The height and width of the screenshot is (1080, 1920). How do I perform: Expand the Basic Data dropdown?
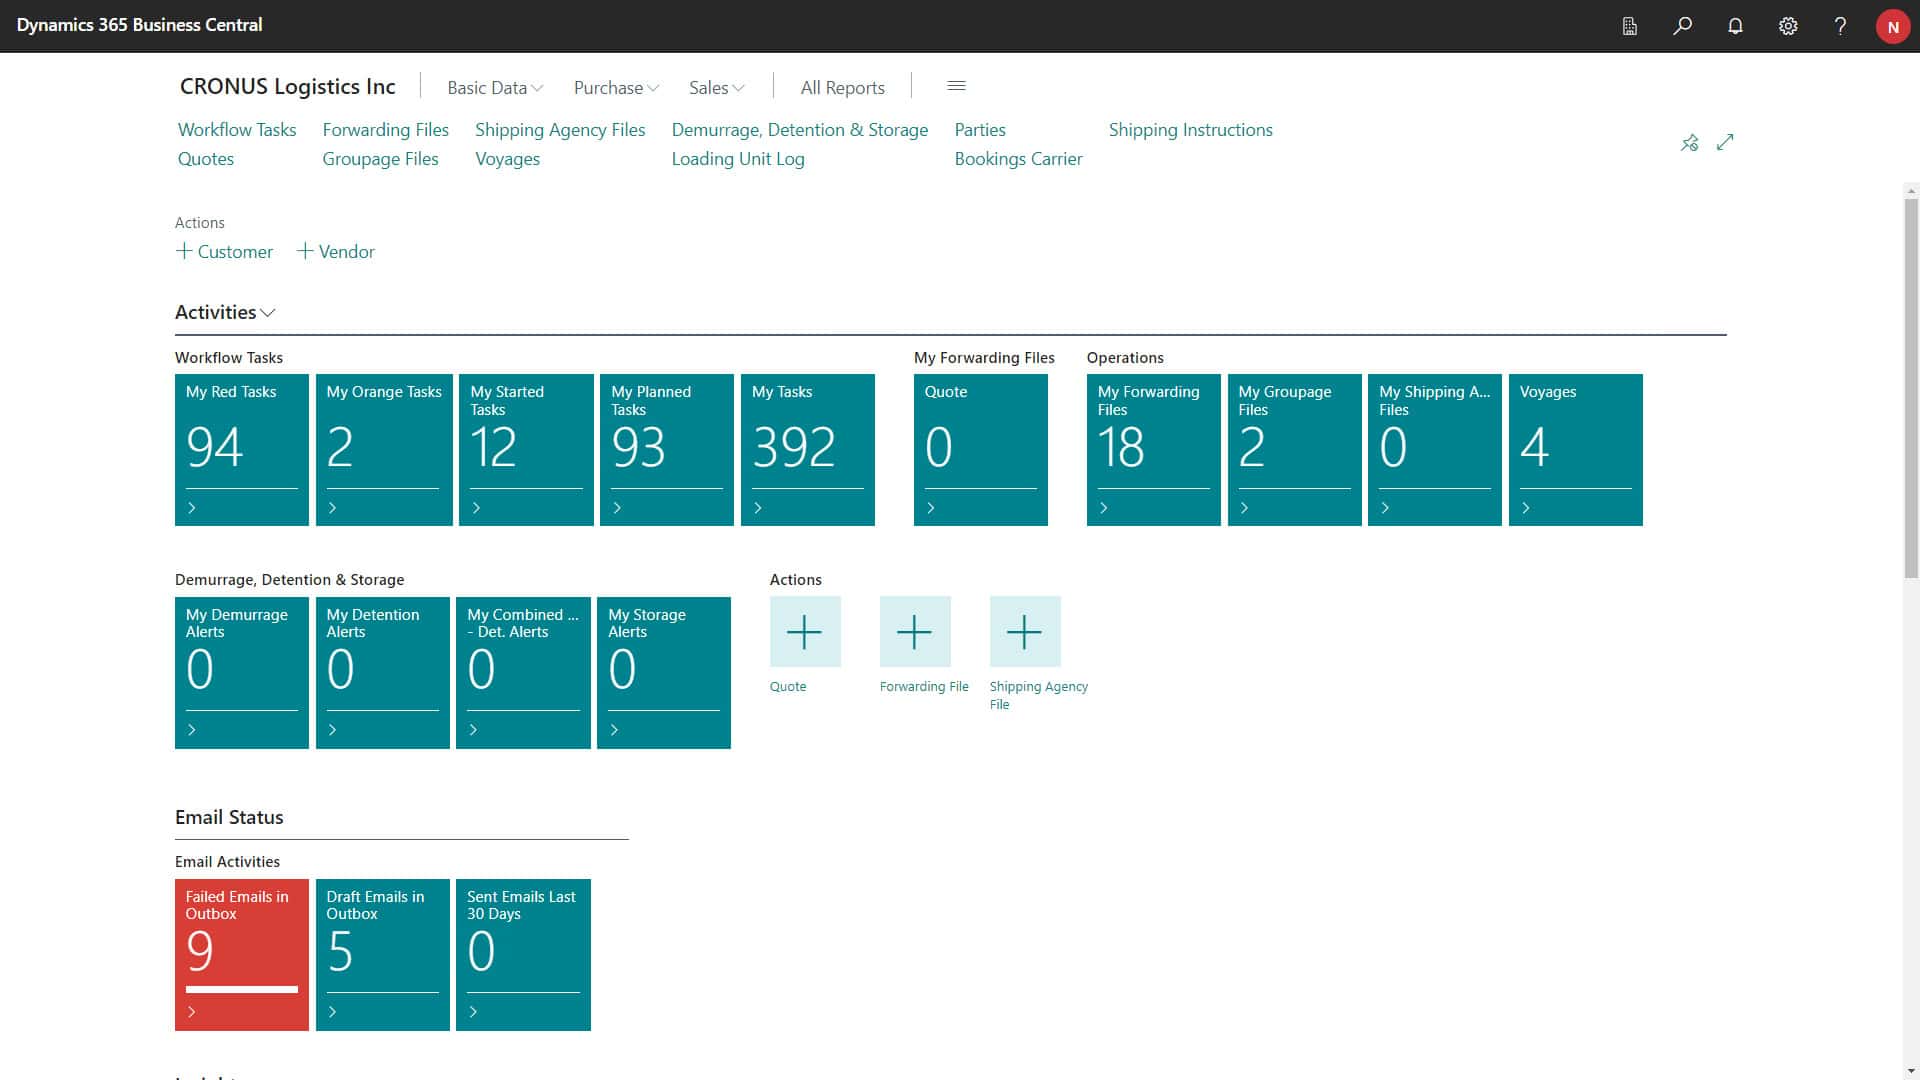point(495,88)
